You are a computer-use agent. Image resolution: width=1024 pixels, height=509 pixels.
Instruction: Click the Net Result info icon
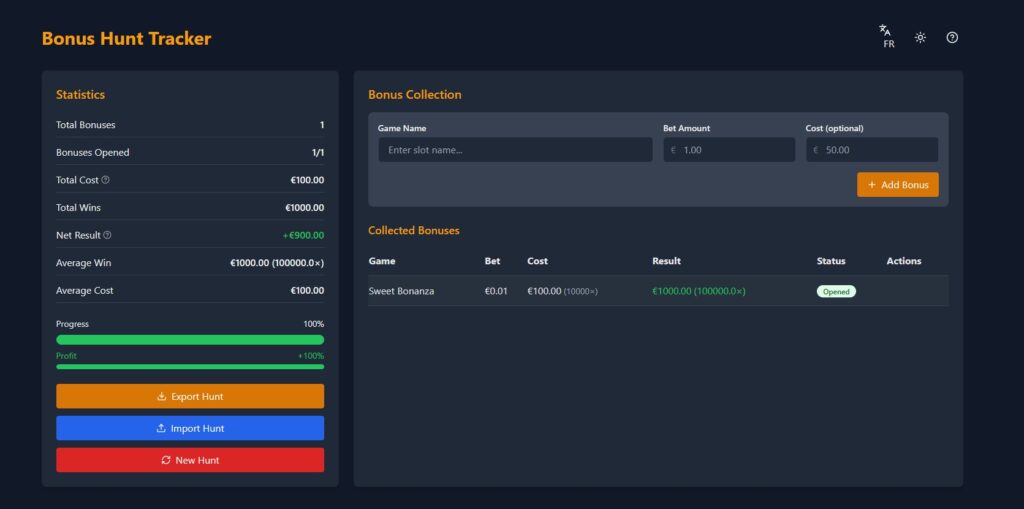[x=108, y=235]
